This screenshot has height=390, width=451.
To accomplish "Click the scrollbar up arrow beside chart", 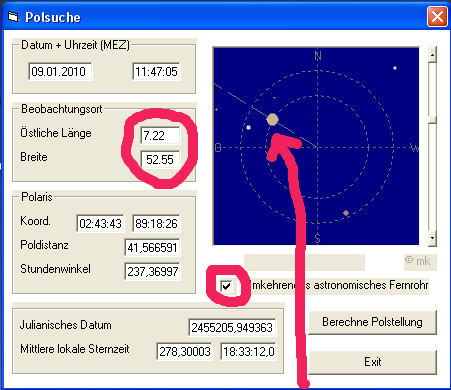I will pyautogui.click(x=432, y=54).
